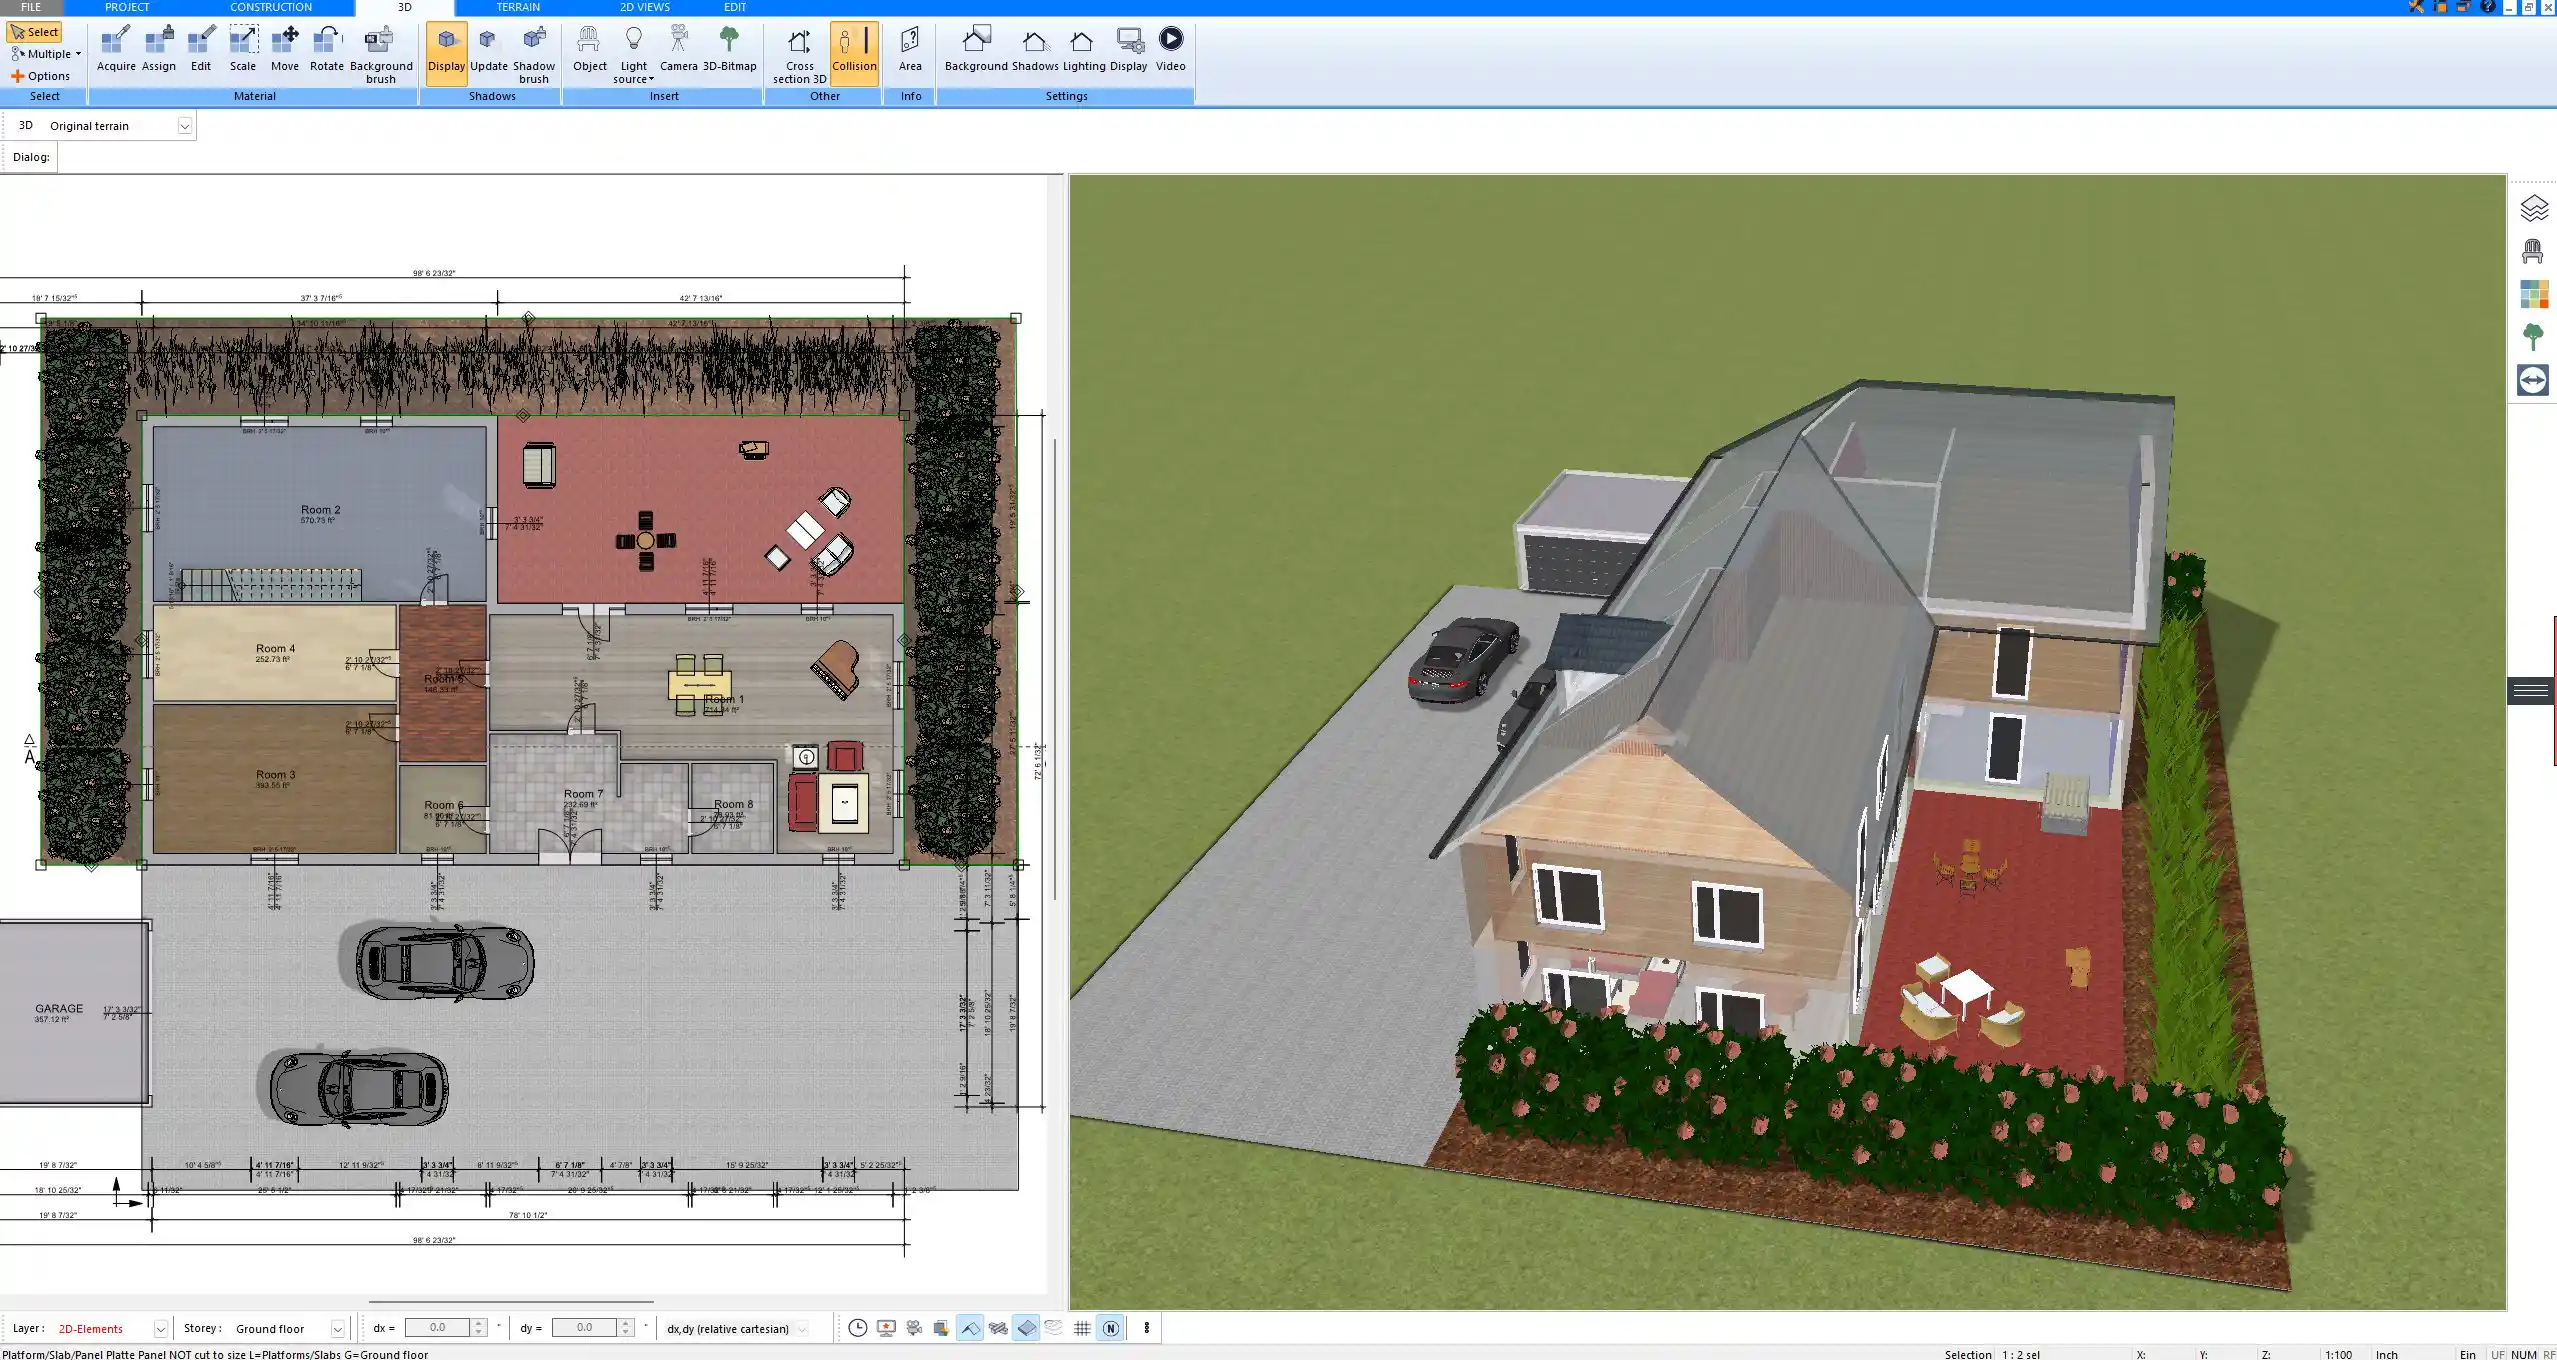Switch to the TERRAIN ribbon tab

click(517, 7)
